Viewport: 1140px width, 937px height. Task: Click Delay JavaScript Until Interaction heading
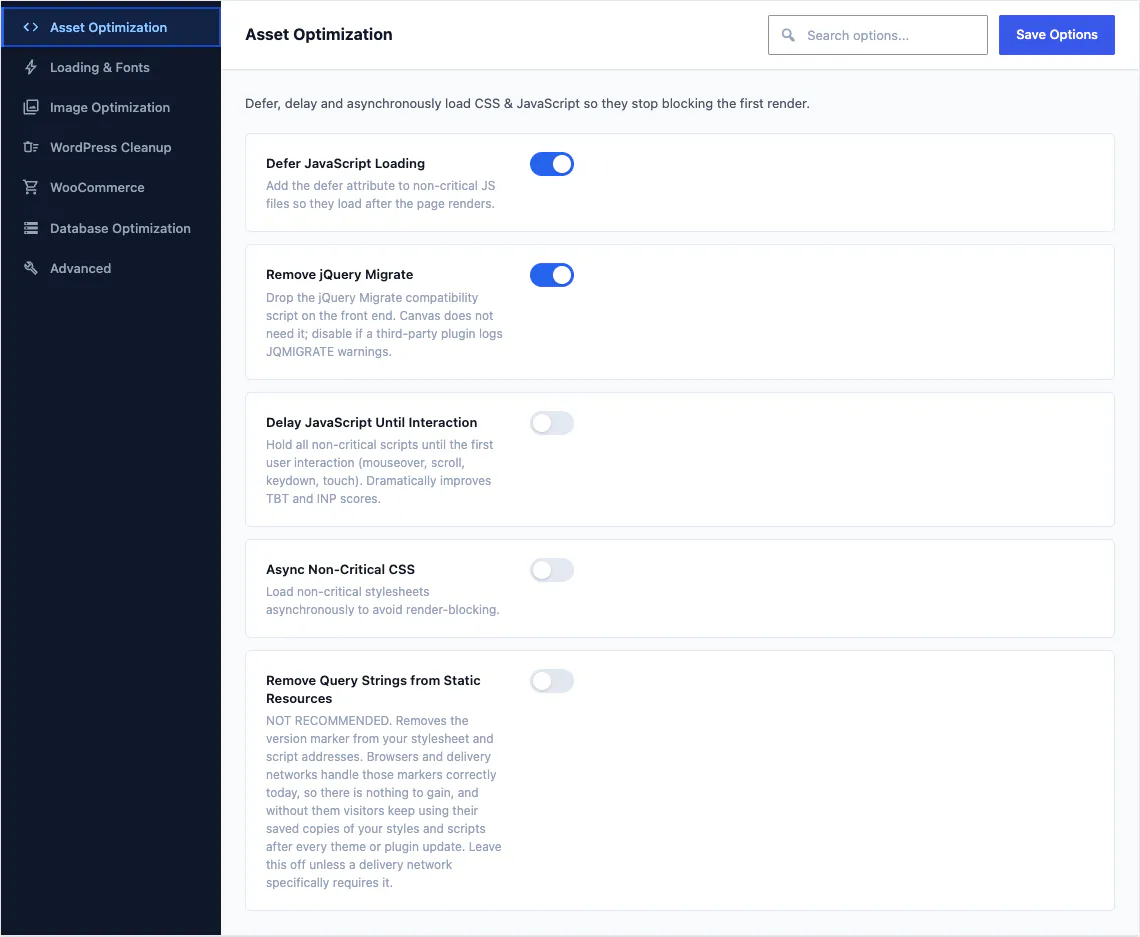point(372,422)
